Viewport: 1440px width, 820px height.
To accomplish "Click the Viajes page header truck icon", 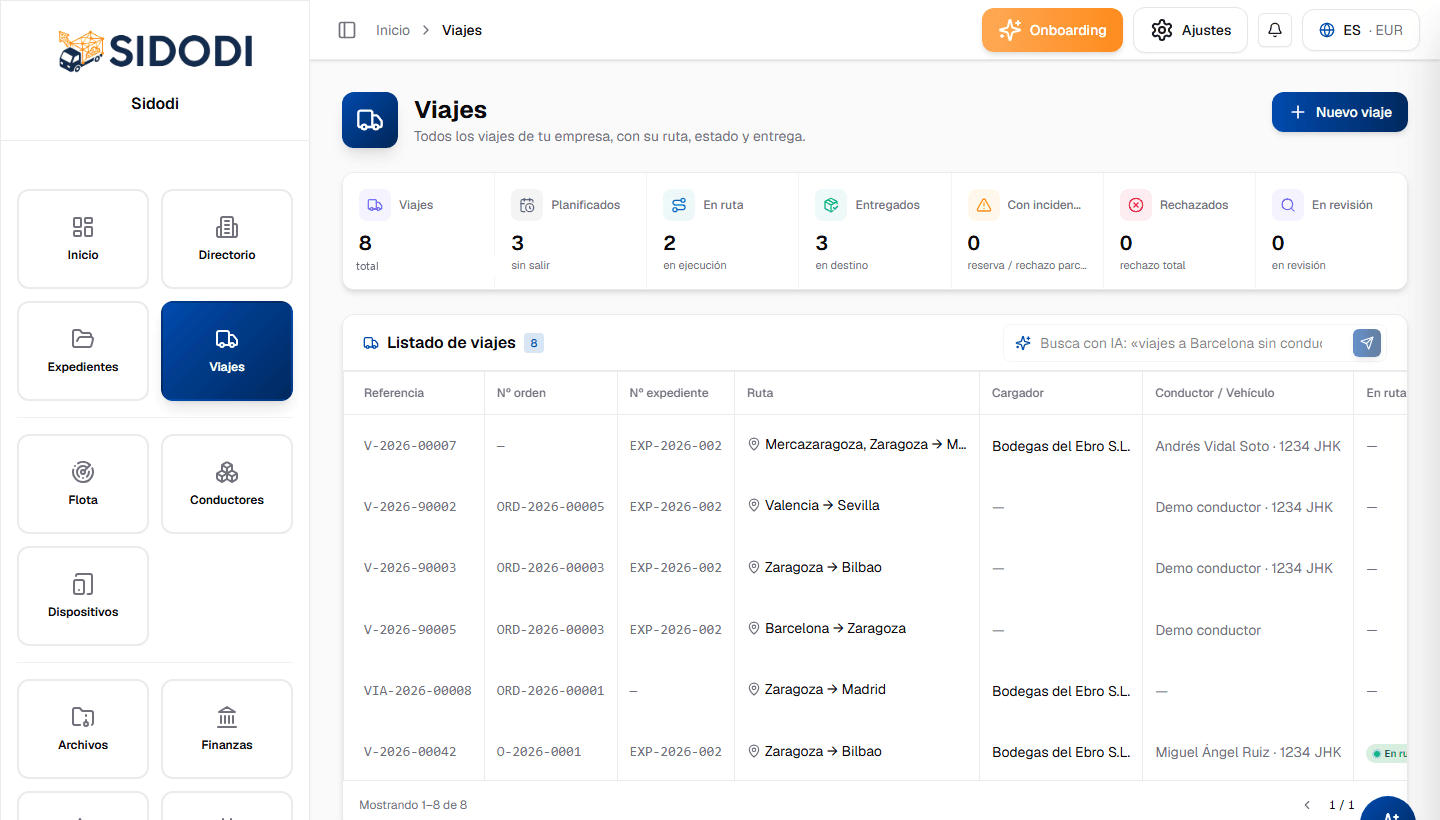I will (370, 120).
